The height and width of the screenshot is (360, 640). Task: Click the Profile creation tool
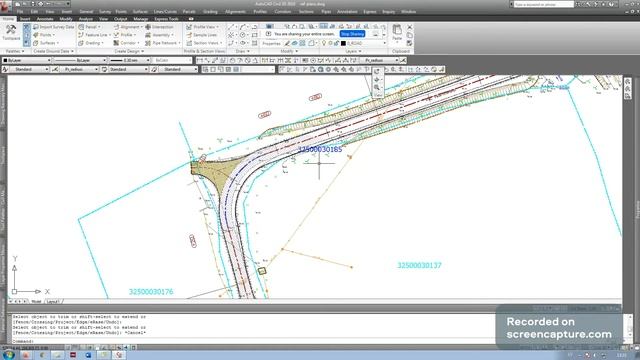125,35
